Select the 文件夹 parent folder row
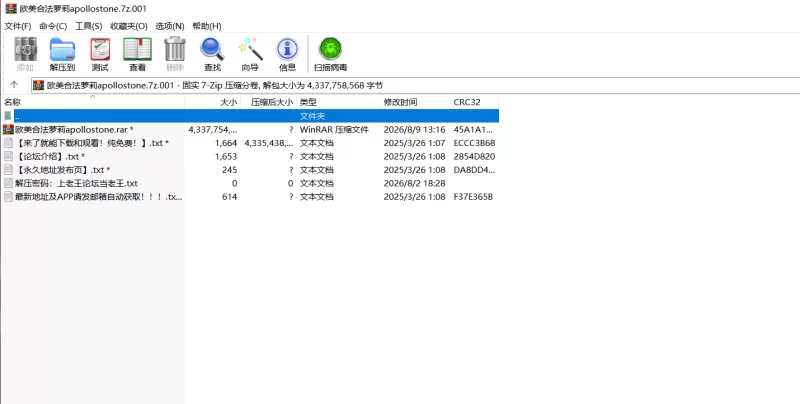Image resolution: width=800 pixels, height=404 pixels. (250, 116)
